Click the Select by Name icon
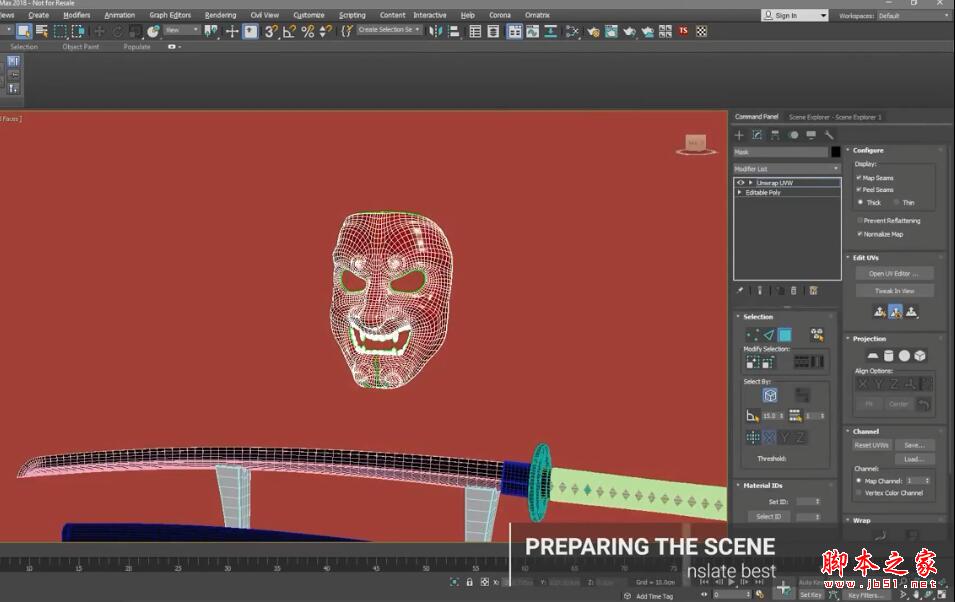 tap(41, 31)
